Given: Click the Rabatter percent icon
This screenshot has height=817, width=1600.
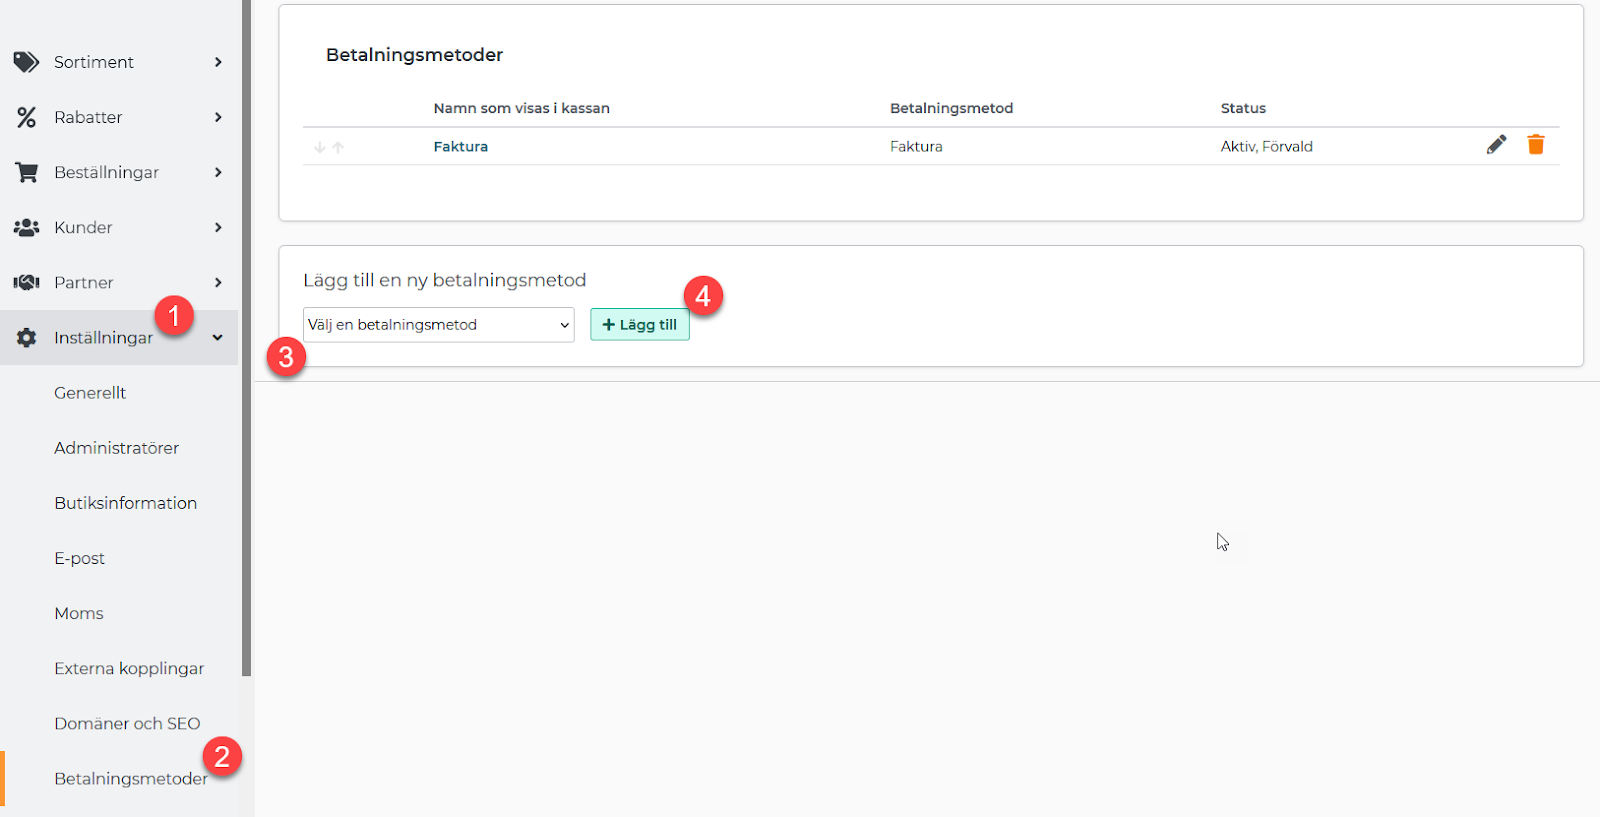Looking at the screenshot, I should coord(26,117).
